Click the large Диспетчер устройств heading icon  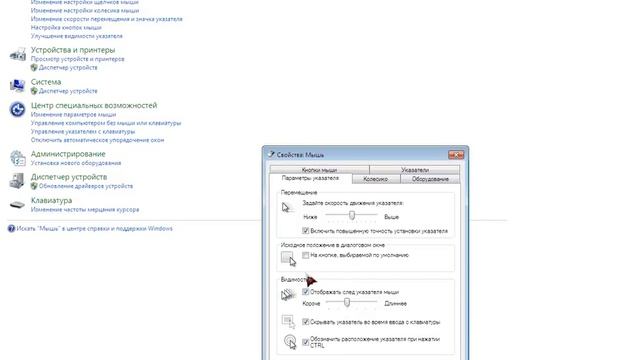(17, 181)
